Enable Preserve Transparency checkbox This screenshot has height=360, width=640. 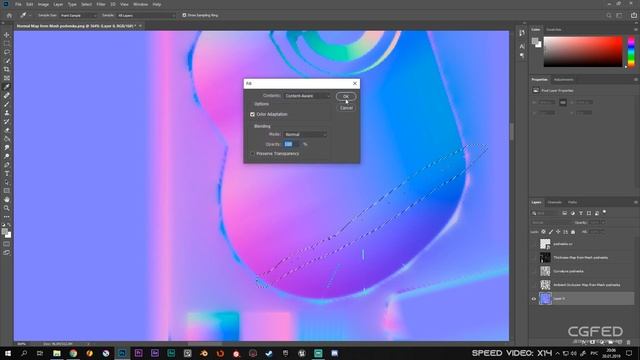tap(252, 154)
